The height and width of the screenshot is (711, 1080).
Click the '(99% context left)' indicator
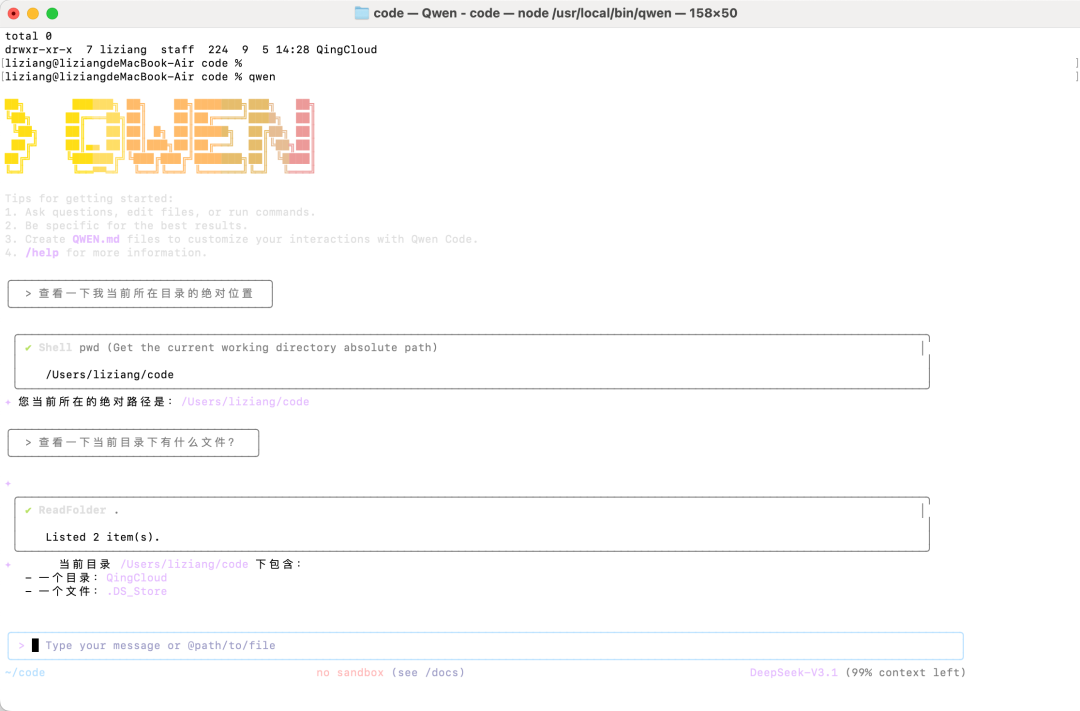pos(906,672)
